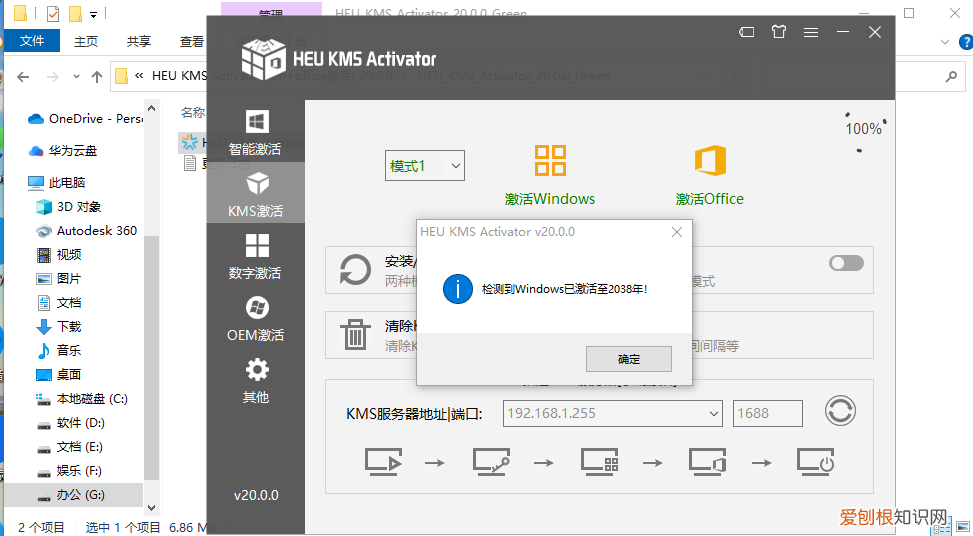Select 文档 library folder in navigation pane
The width and height of the screenshot is (973, 536).
(59, 303)
